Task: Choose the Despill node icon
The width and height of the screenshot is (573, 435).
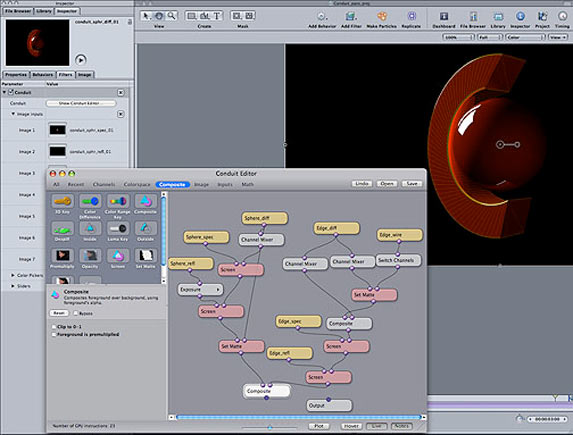Action: coord(62,229)
